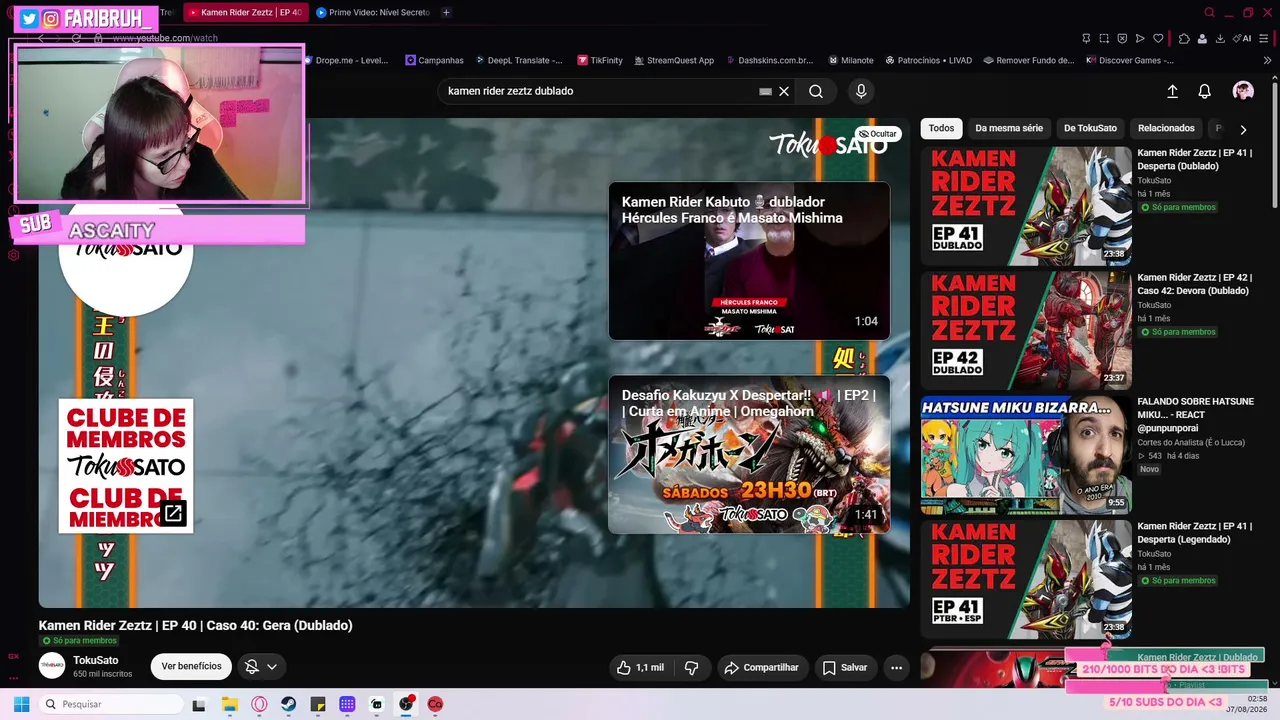Open the on-screen keyboard icon in search box
The width and height of the screenshot is (1280, 720).
(765, 91)
